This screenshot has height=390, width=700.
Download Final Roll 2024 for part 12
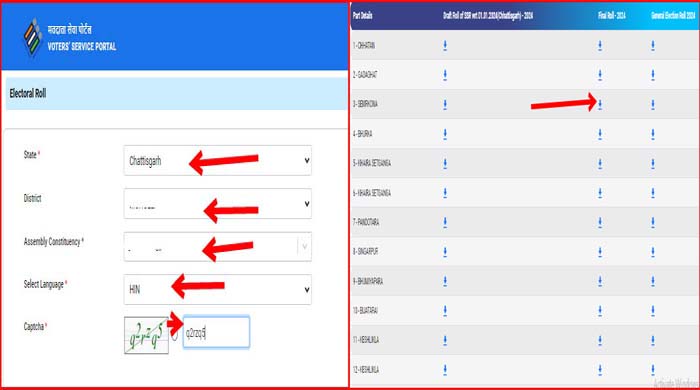[x=600, y=369]
